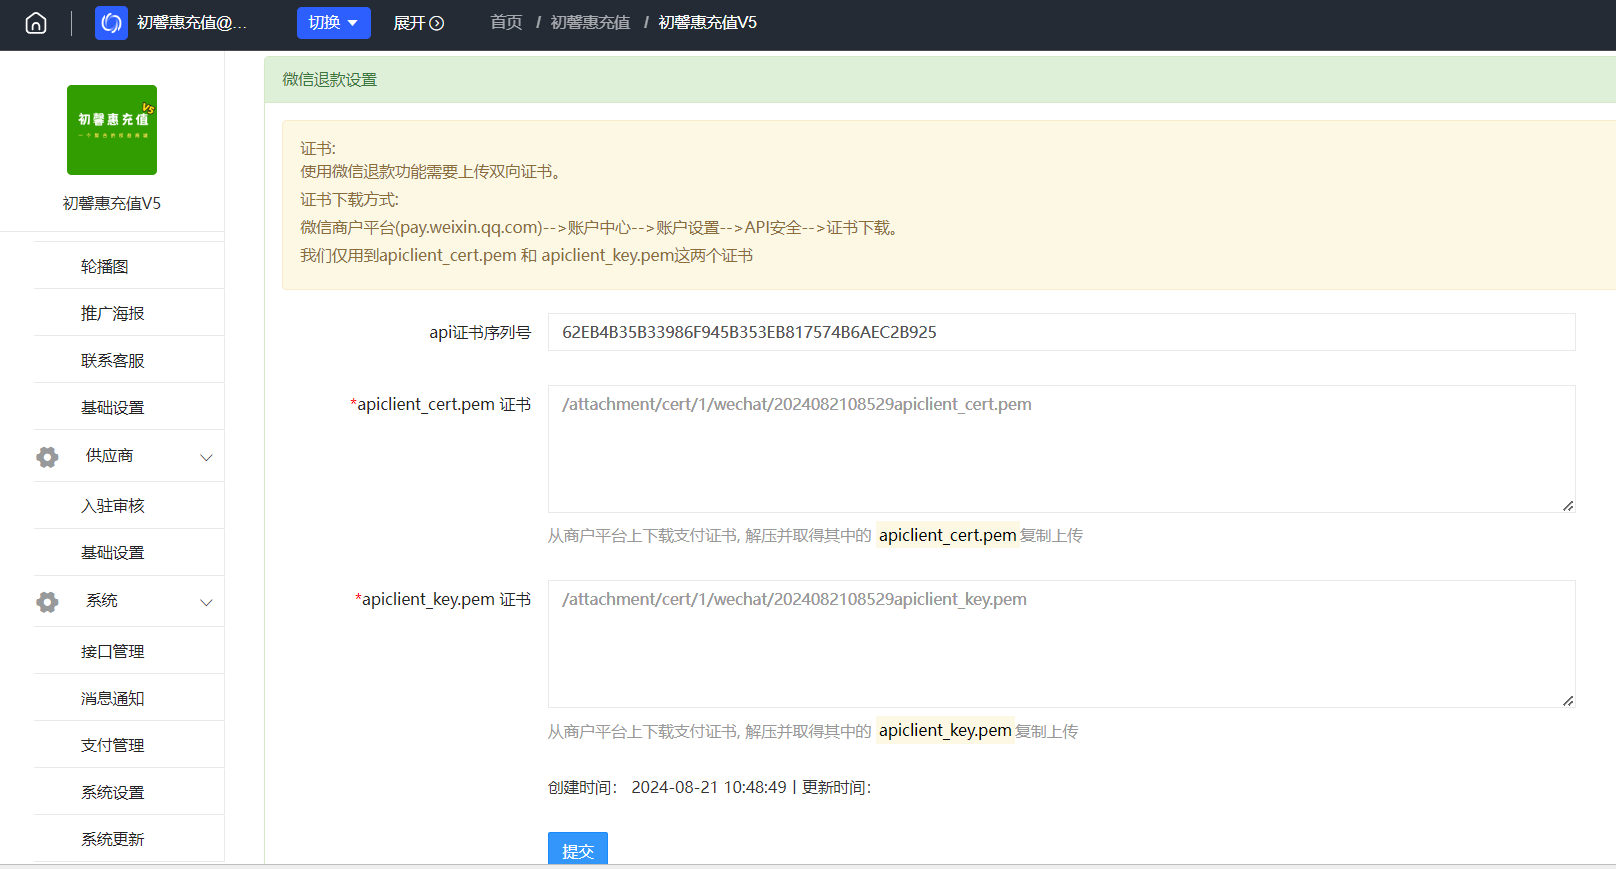Open the 初馨惠充值 breadcrumb link
This screenshot has height=869, width=1616.
tap(590, 22)
